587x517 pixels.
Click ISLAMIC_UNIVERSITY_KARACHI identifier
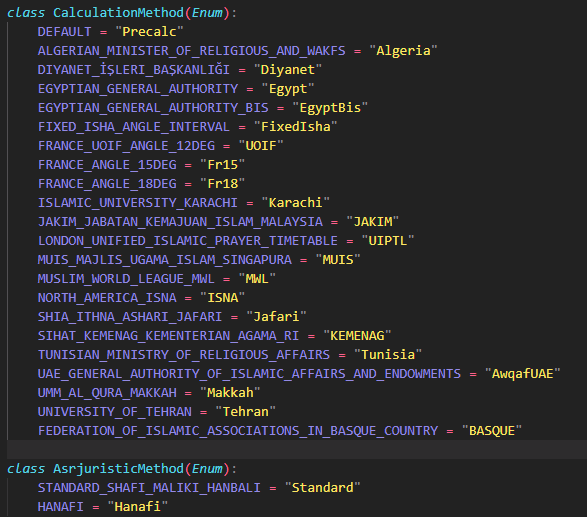click(x=138, y=203)
